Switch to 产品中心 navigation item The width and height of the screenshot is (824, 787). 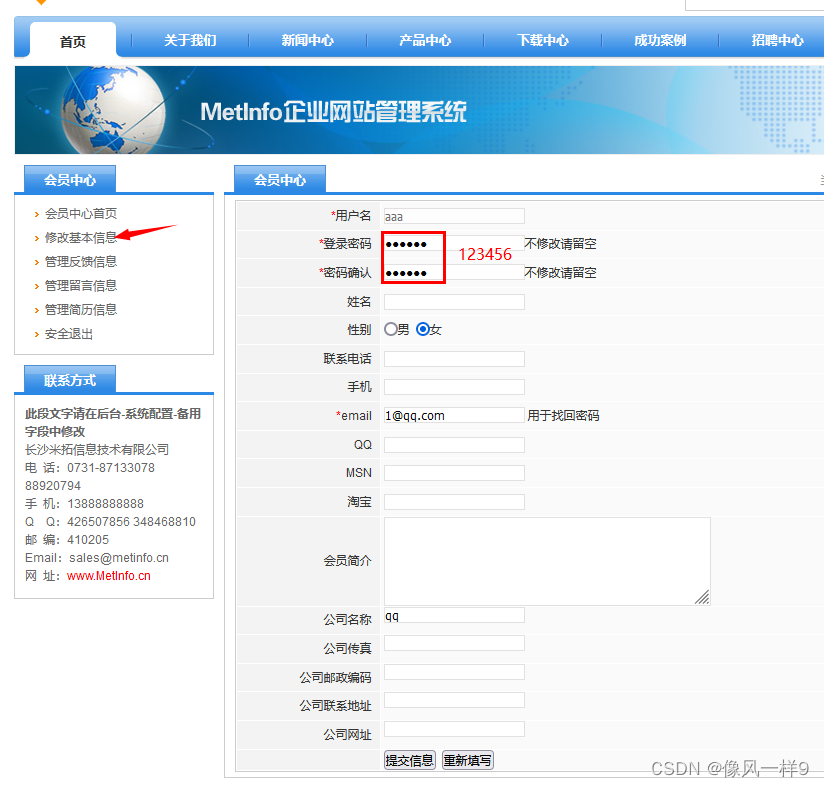[425, 40]
